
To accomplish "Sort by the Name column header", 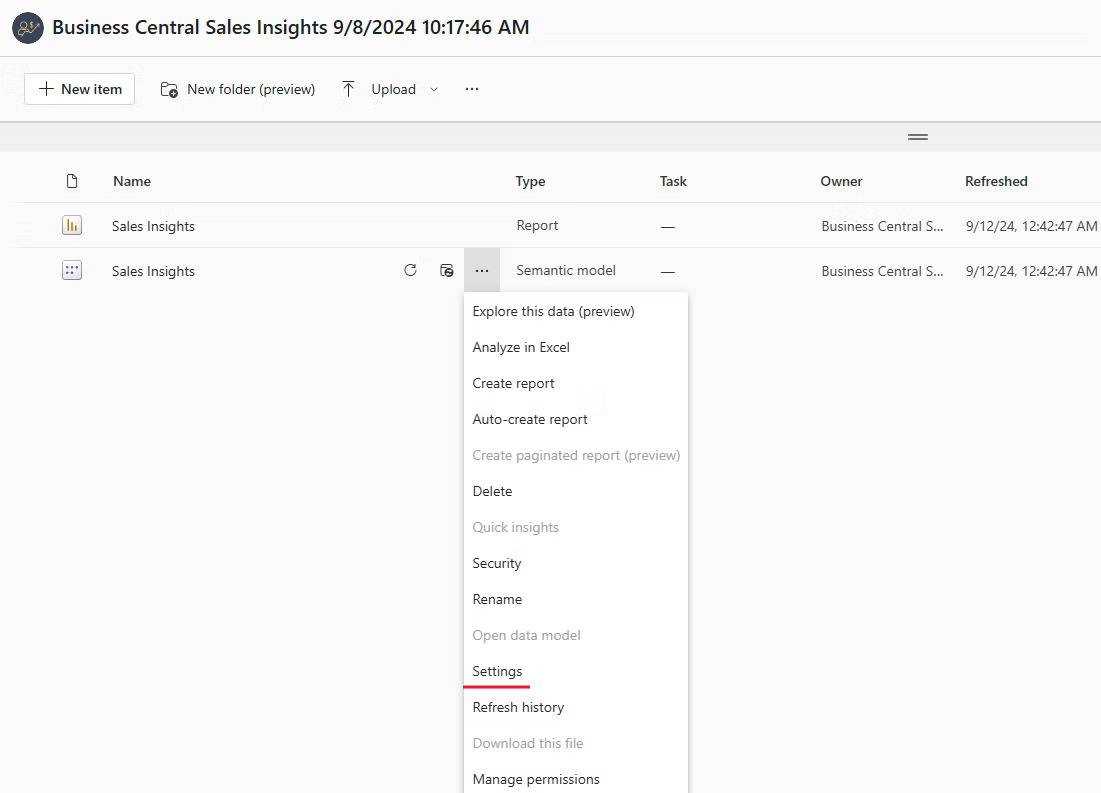I will click(x=132, y=181).
